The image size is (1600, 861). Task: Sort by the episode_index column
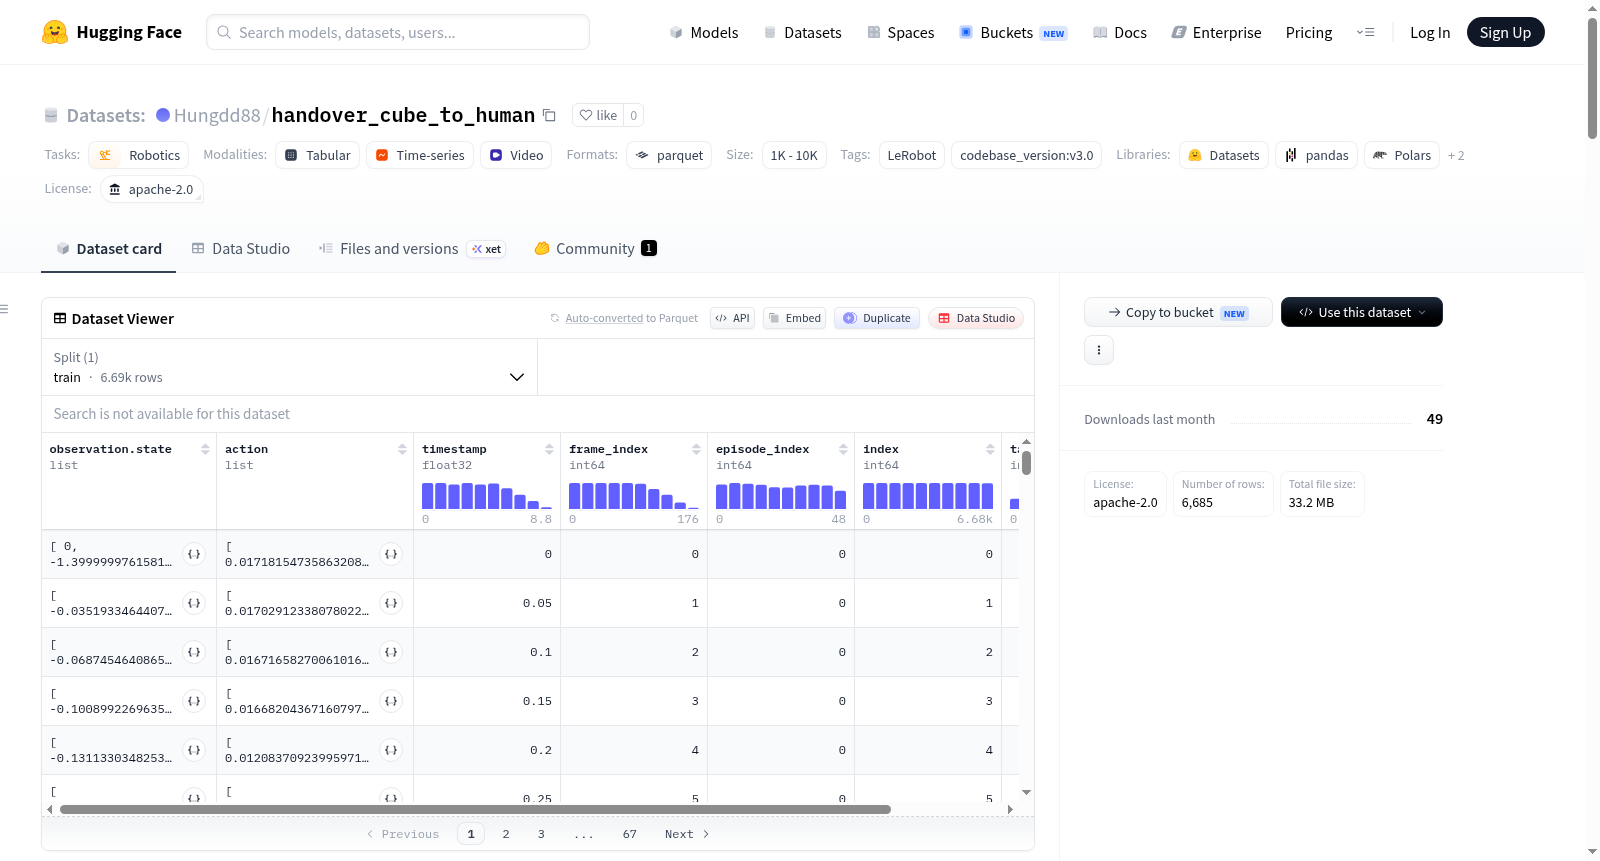tap(843, 449)
